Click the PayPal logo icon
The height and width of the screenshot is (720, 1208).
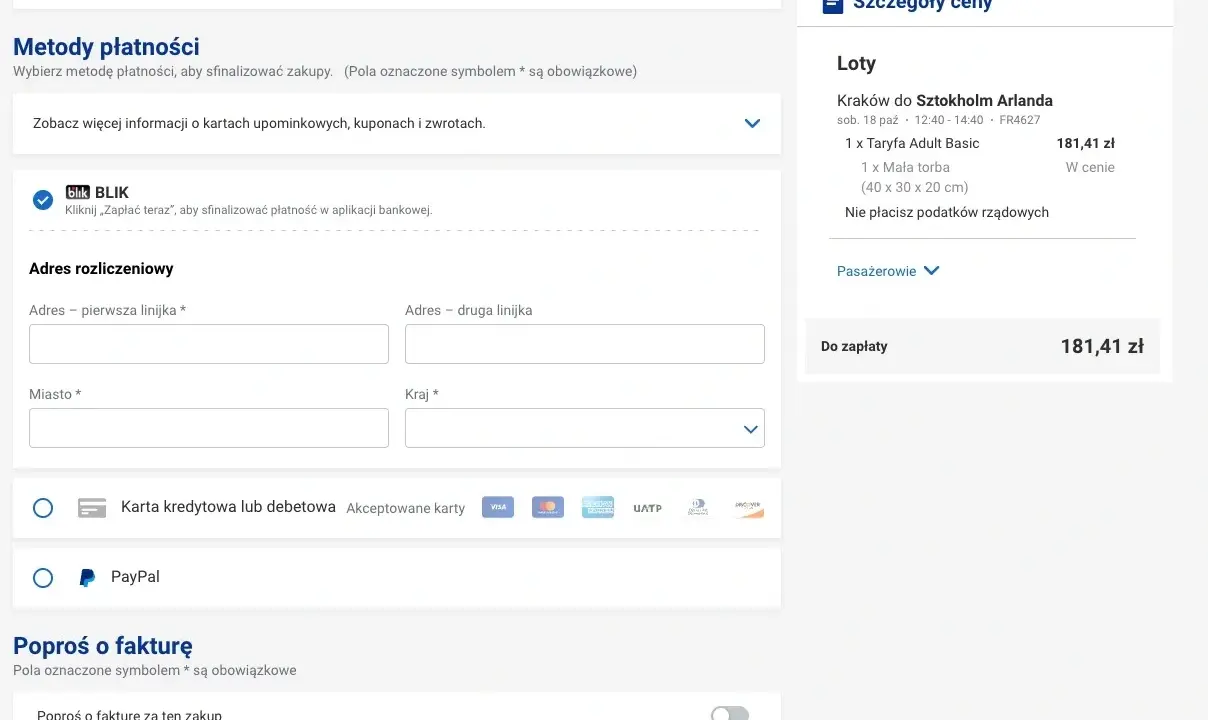pyautogui.click(x=88, y=578)
